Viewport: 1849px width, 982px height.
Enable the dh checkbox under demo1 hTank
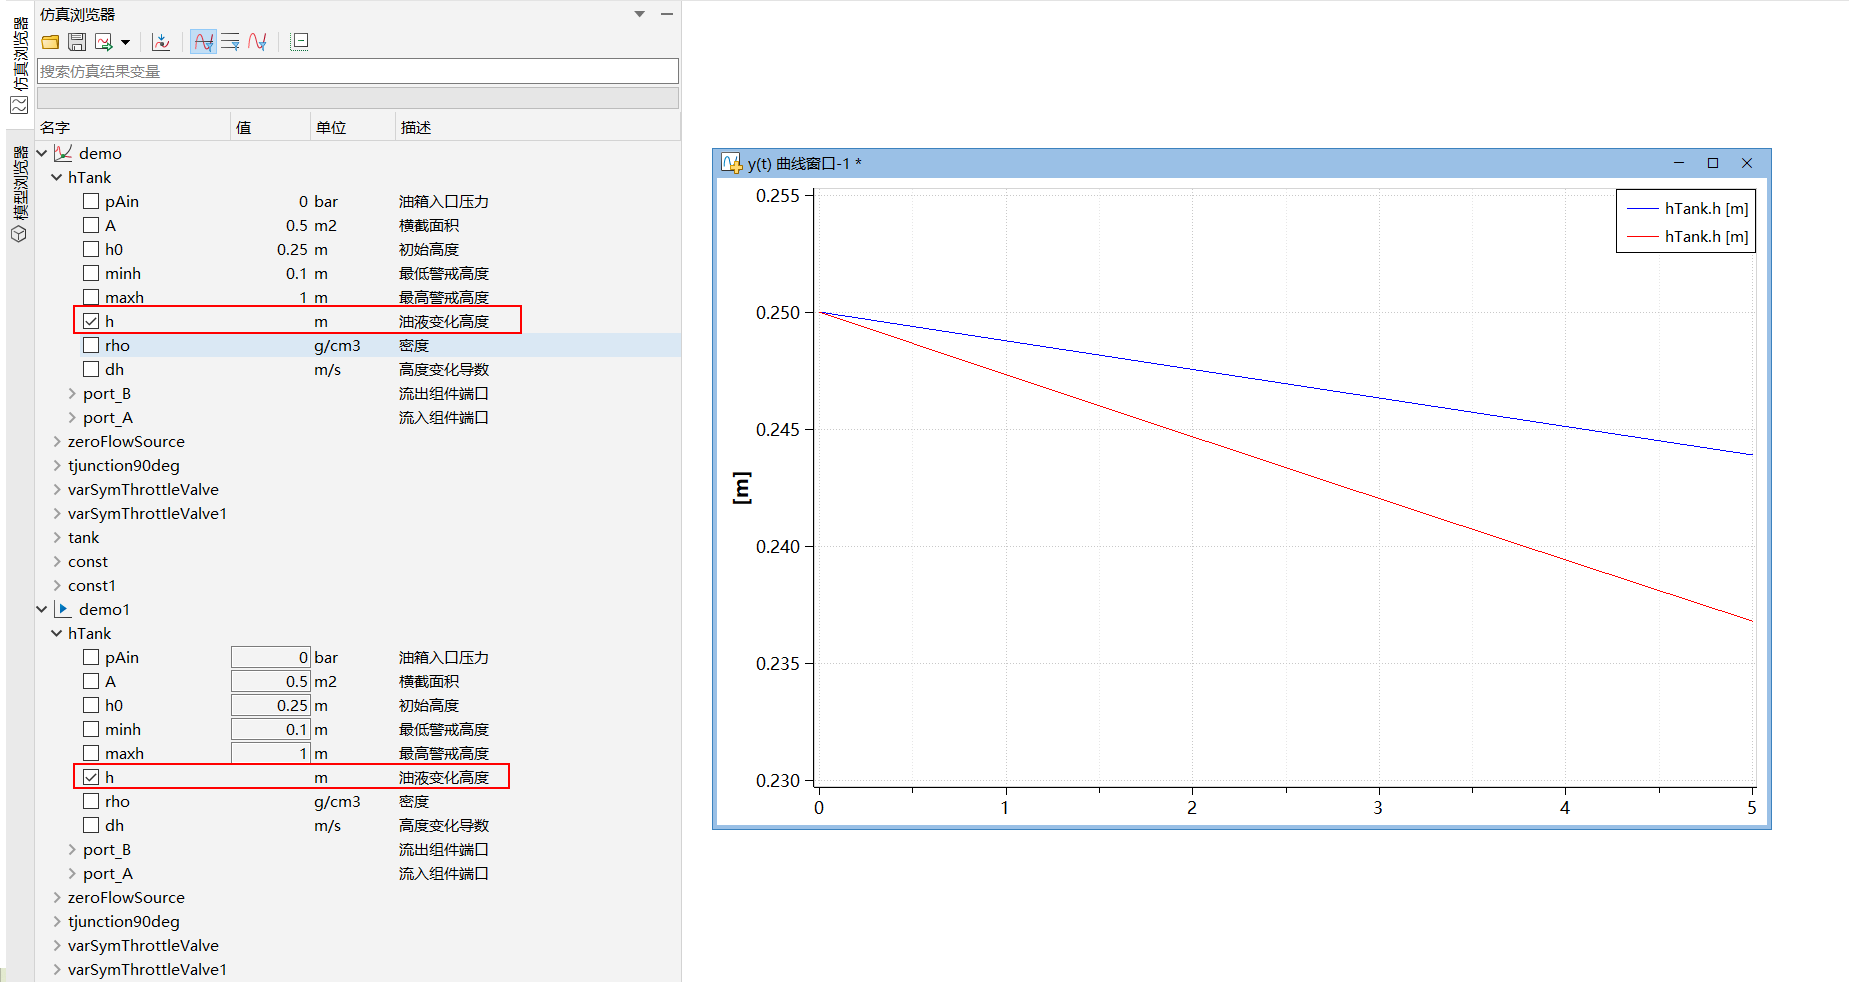(91, 825)
